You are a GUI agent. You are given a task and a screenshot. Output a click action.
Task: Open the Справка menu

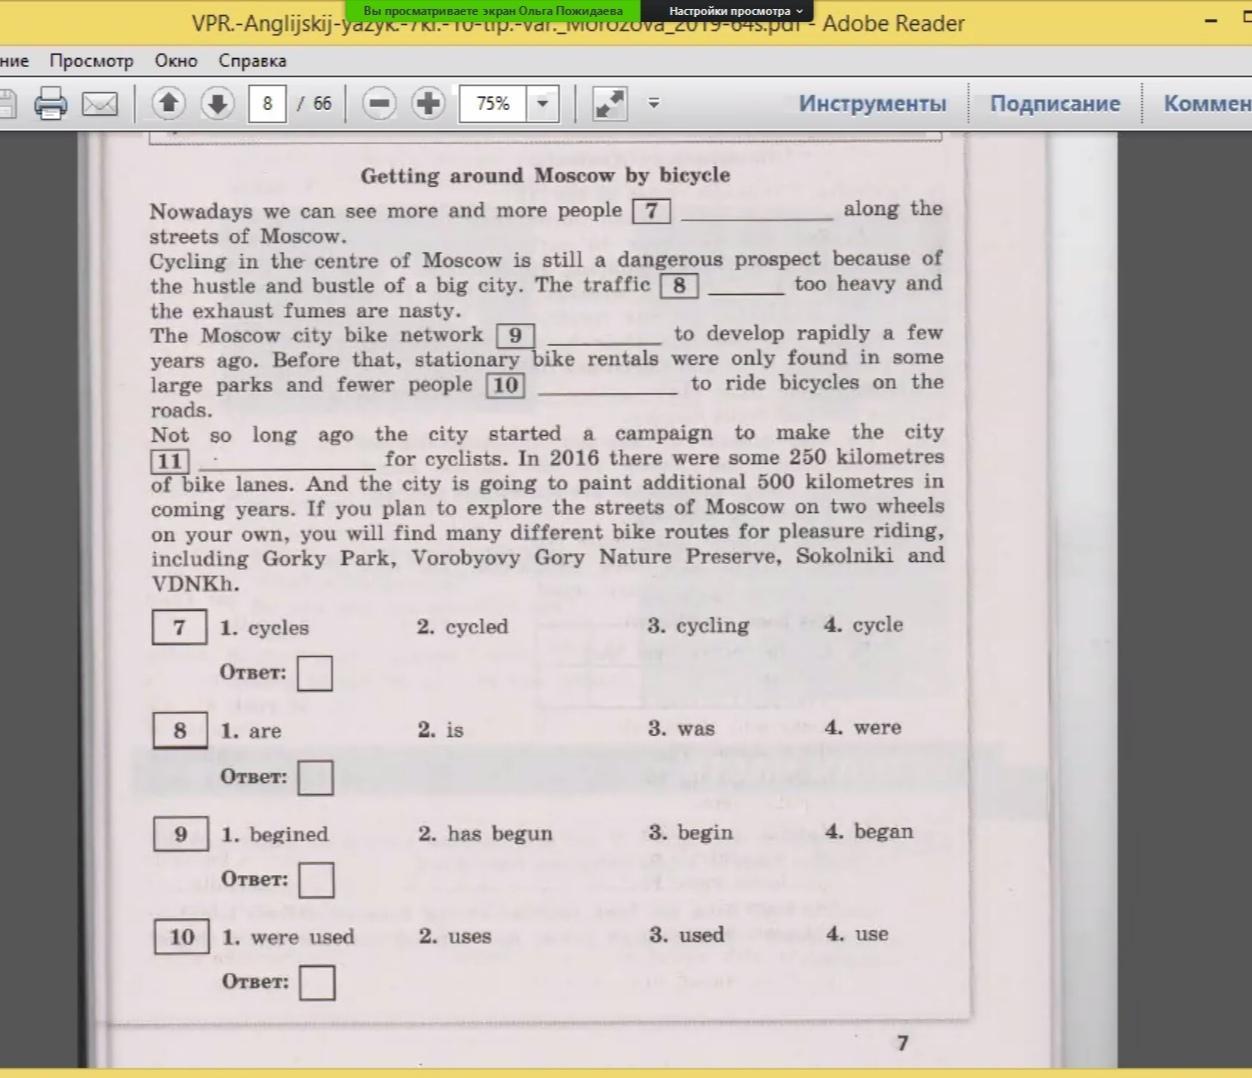point(252,61)
